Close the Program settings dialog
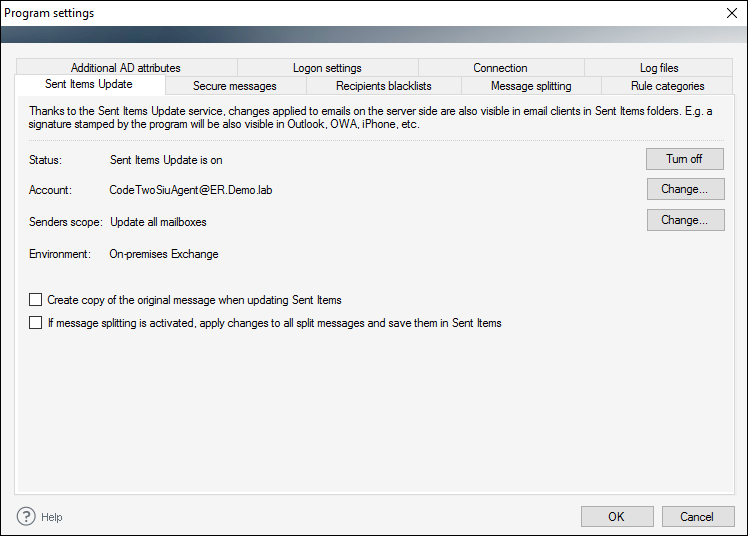Viewport: 748px width, 536px height. pyautogui.click(x=732, y=13)
